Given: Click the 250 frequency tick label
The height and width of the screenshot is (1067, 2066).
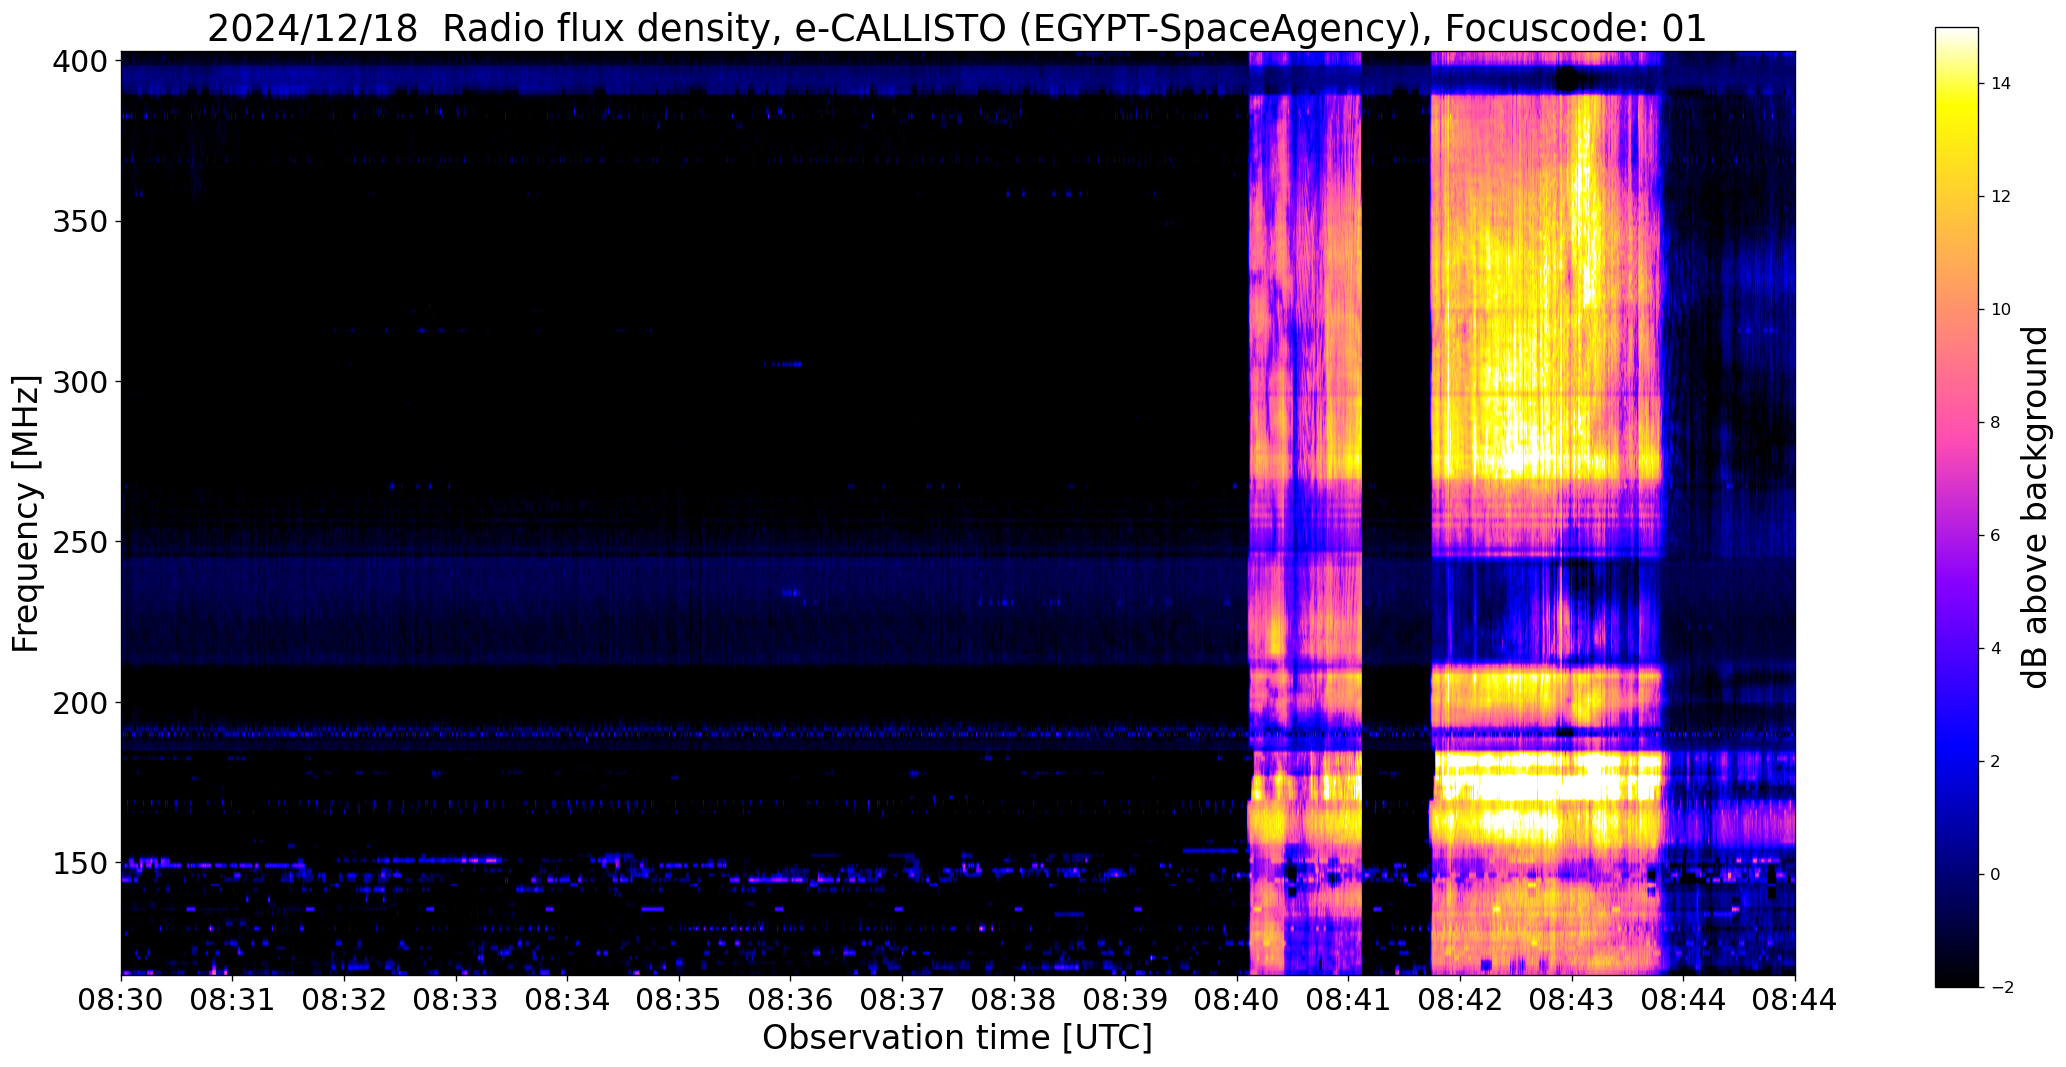Looking at the screenshot, I should pos(79,541).
